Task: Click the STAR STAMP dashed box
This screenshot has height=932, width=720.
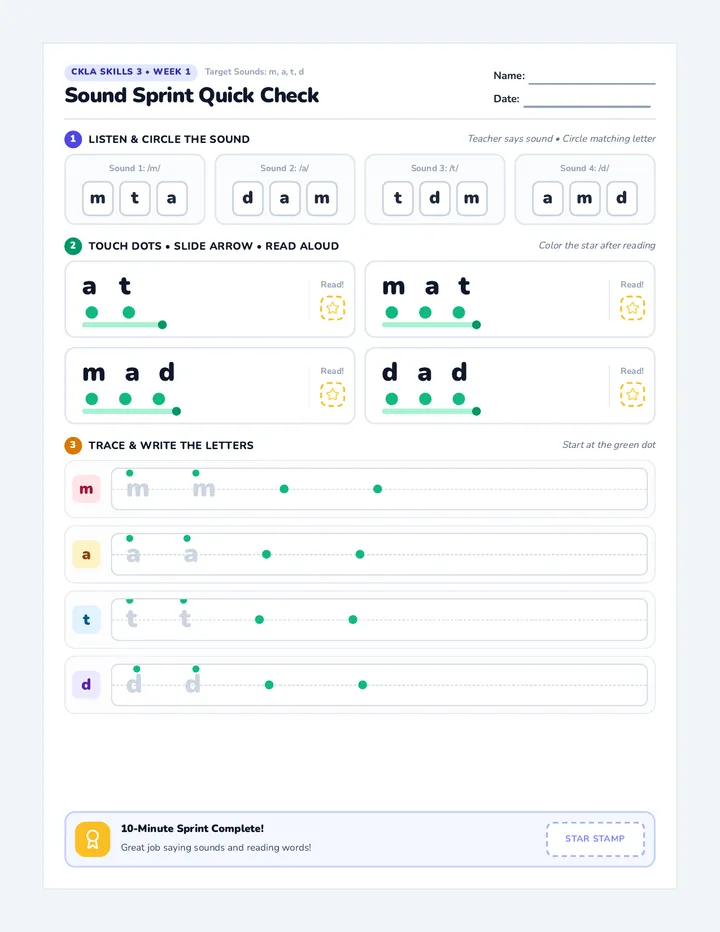Action: 595,839
